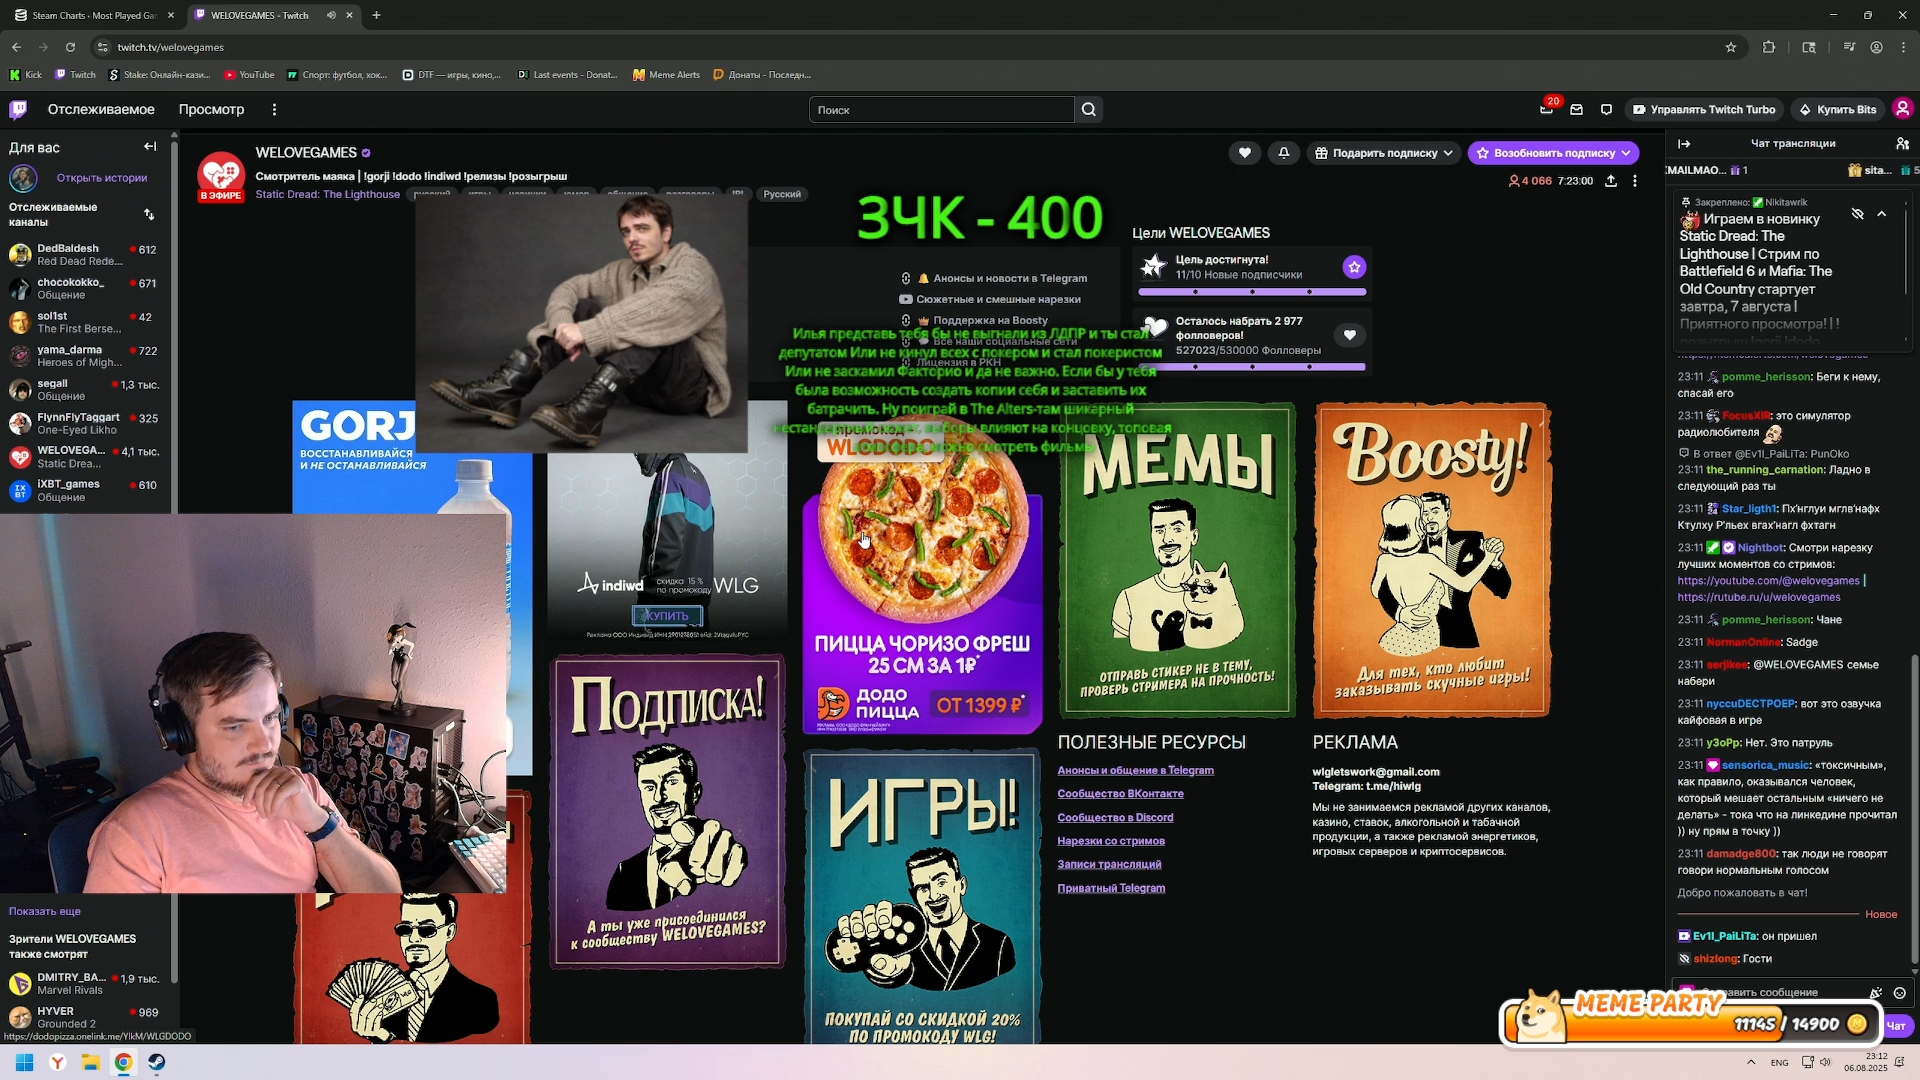1920x1080 pixels.
Task: Toggle the heart follow button
Action: click(x=1244, y=153)
